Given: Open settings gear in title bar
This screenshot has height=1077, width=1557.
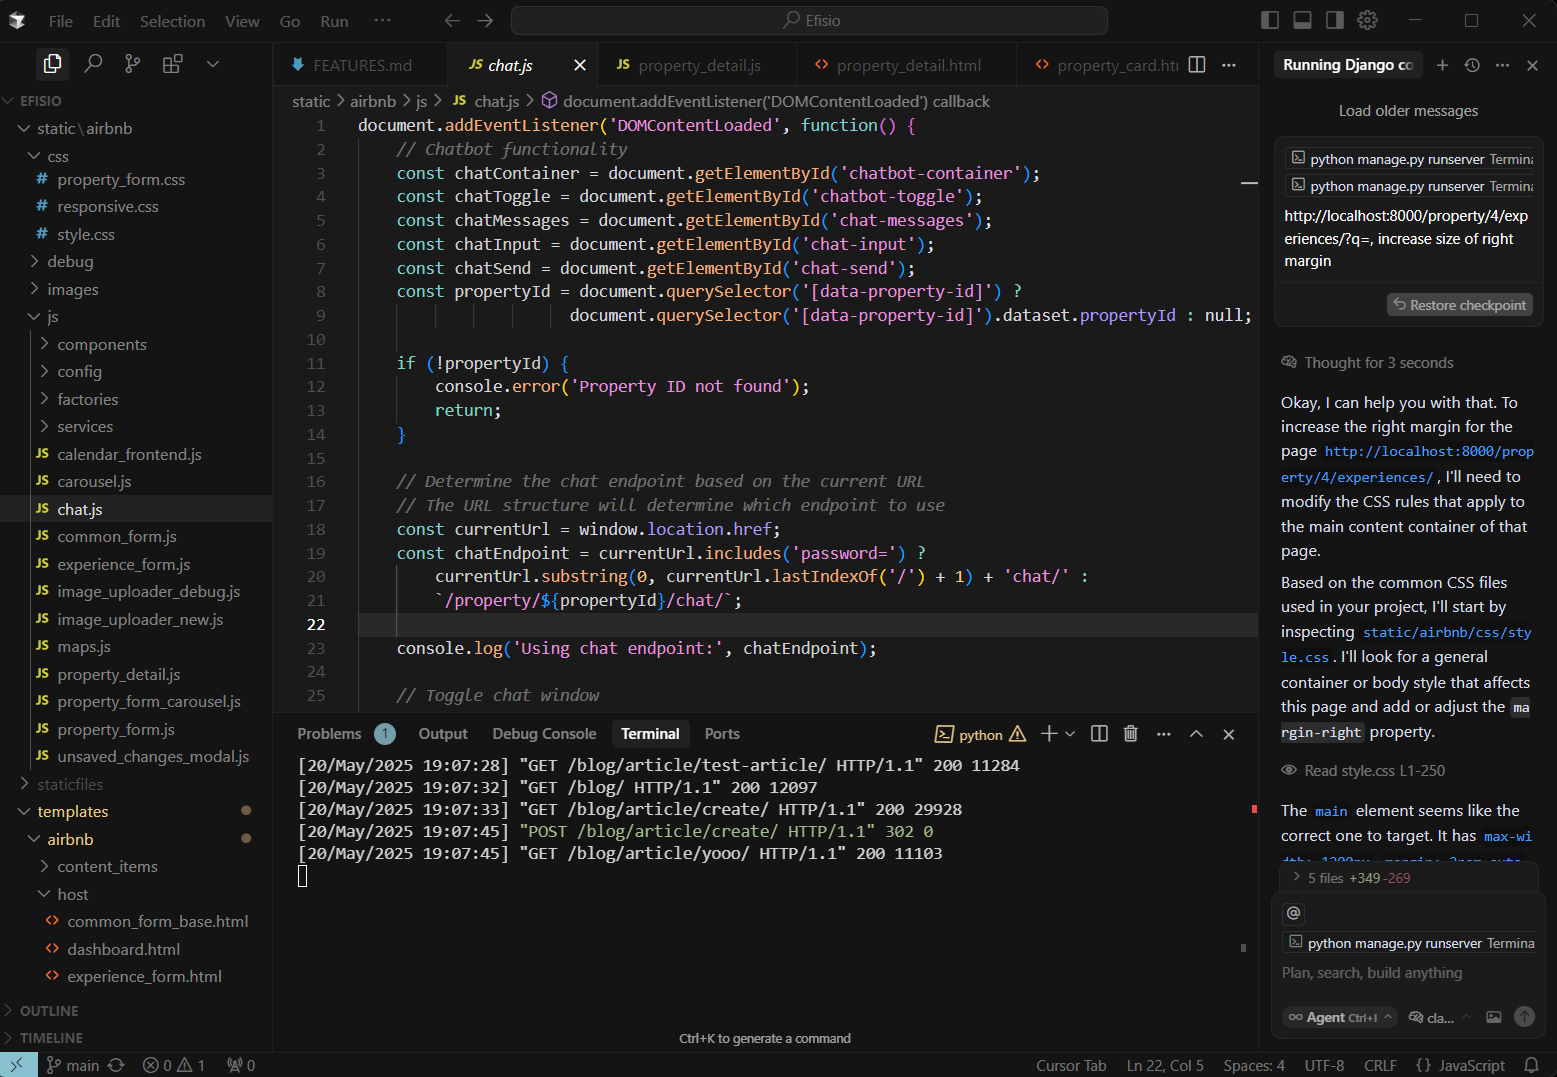Looking at the screenshot, I should pos(1368,20).
